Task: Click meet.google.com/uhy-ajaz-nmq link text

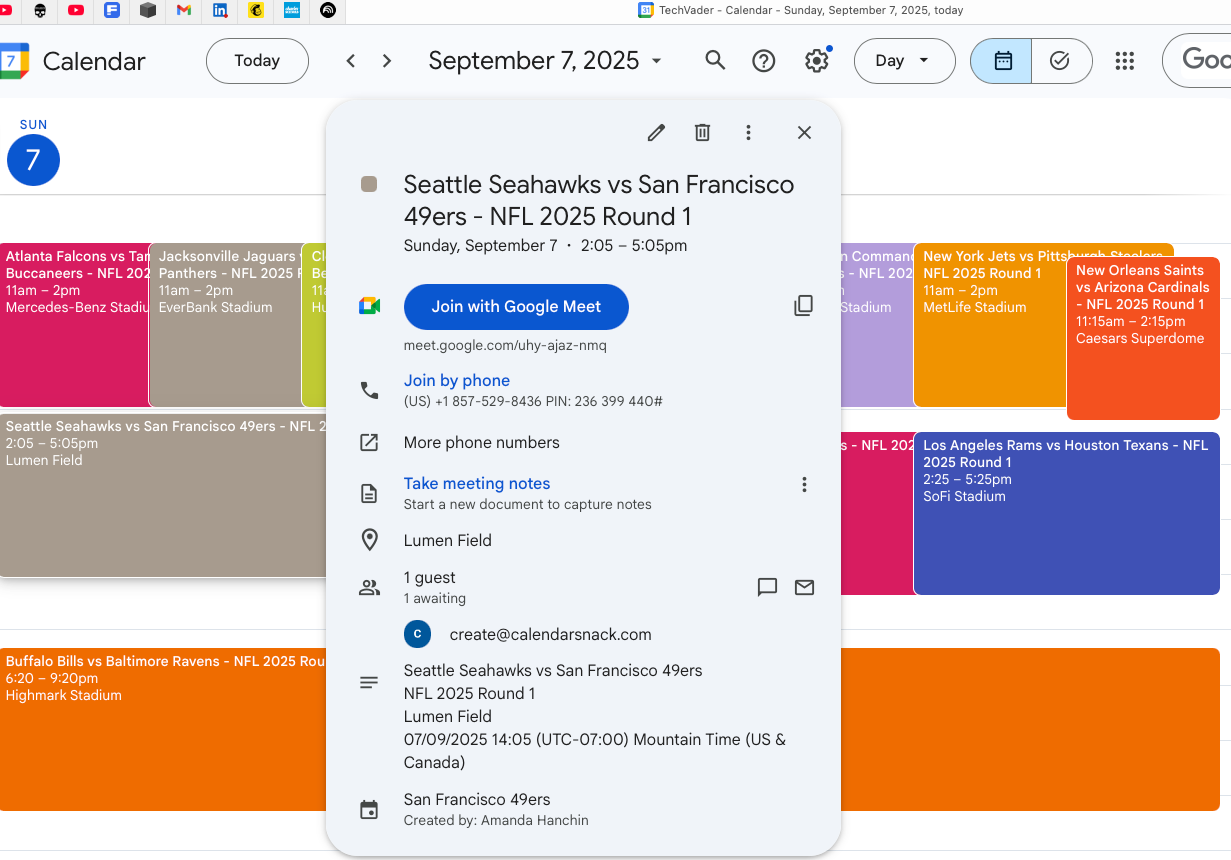Action: [x=505, y=346]
